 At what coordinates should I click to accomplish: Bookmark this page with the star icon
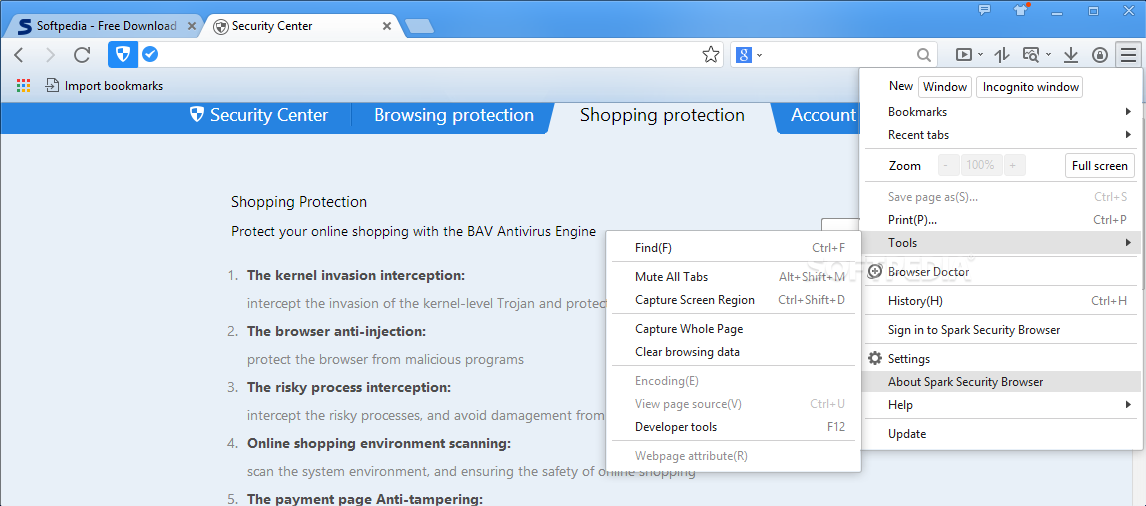pos(710,55)
